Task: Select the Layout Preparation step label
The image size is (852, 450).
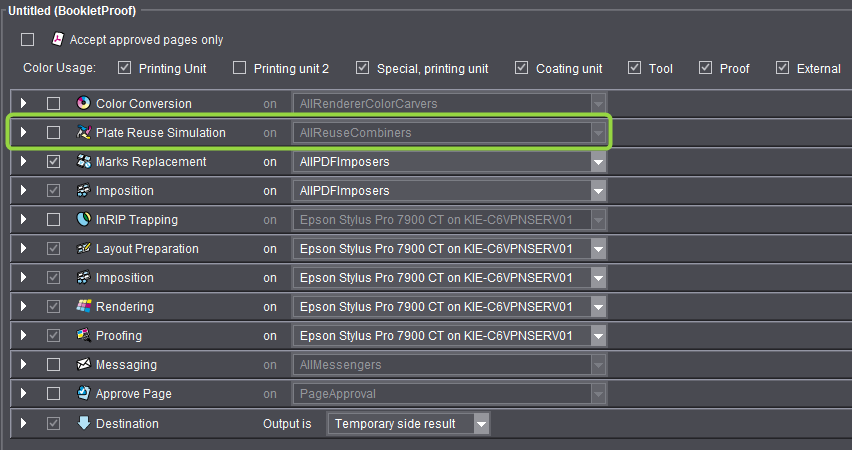Action: click(x=147, y=249)
